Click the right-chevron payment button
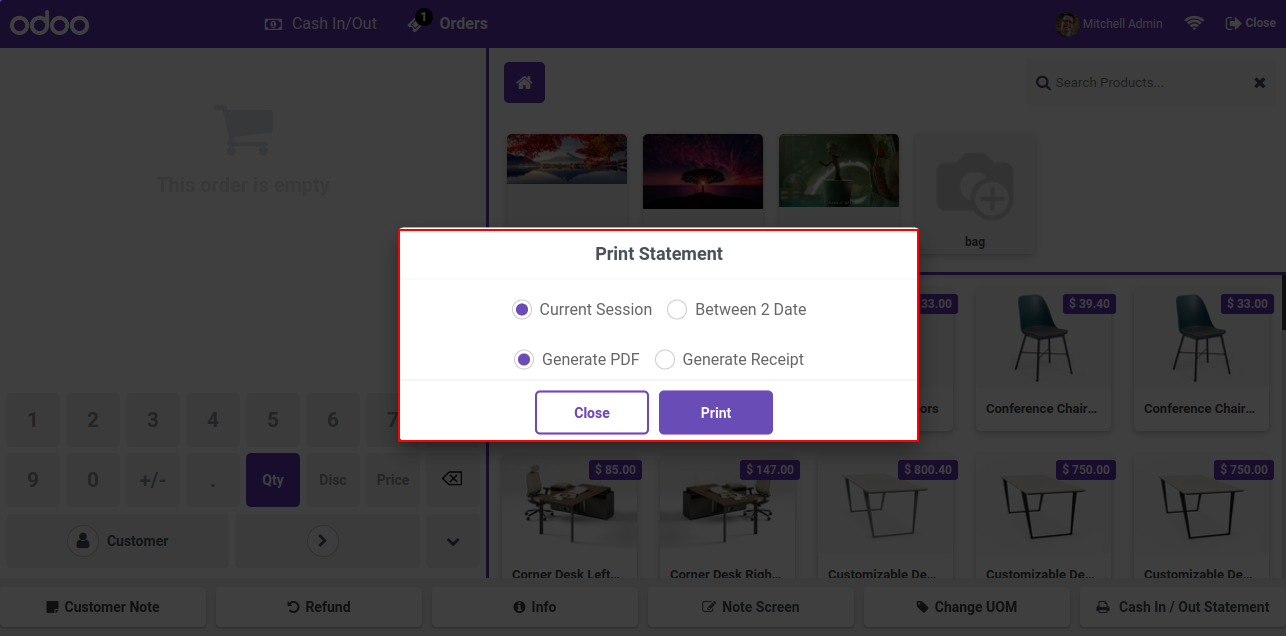This screenshot has height=636, width=1286. coord(321,541)
